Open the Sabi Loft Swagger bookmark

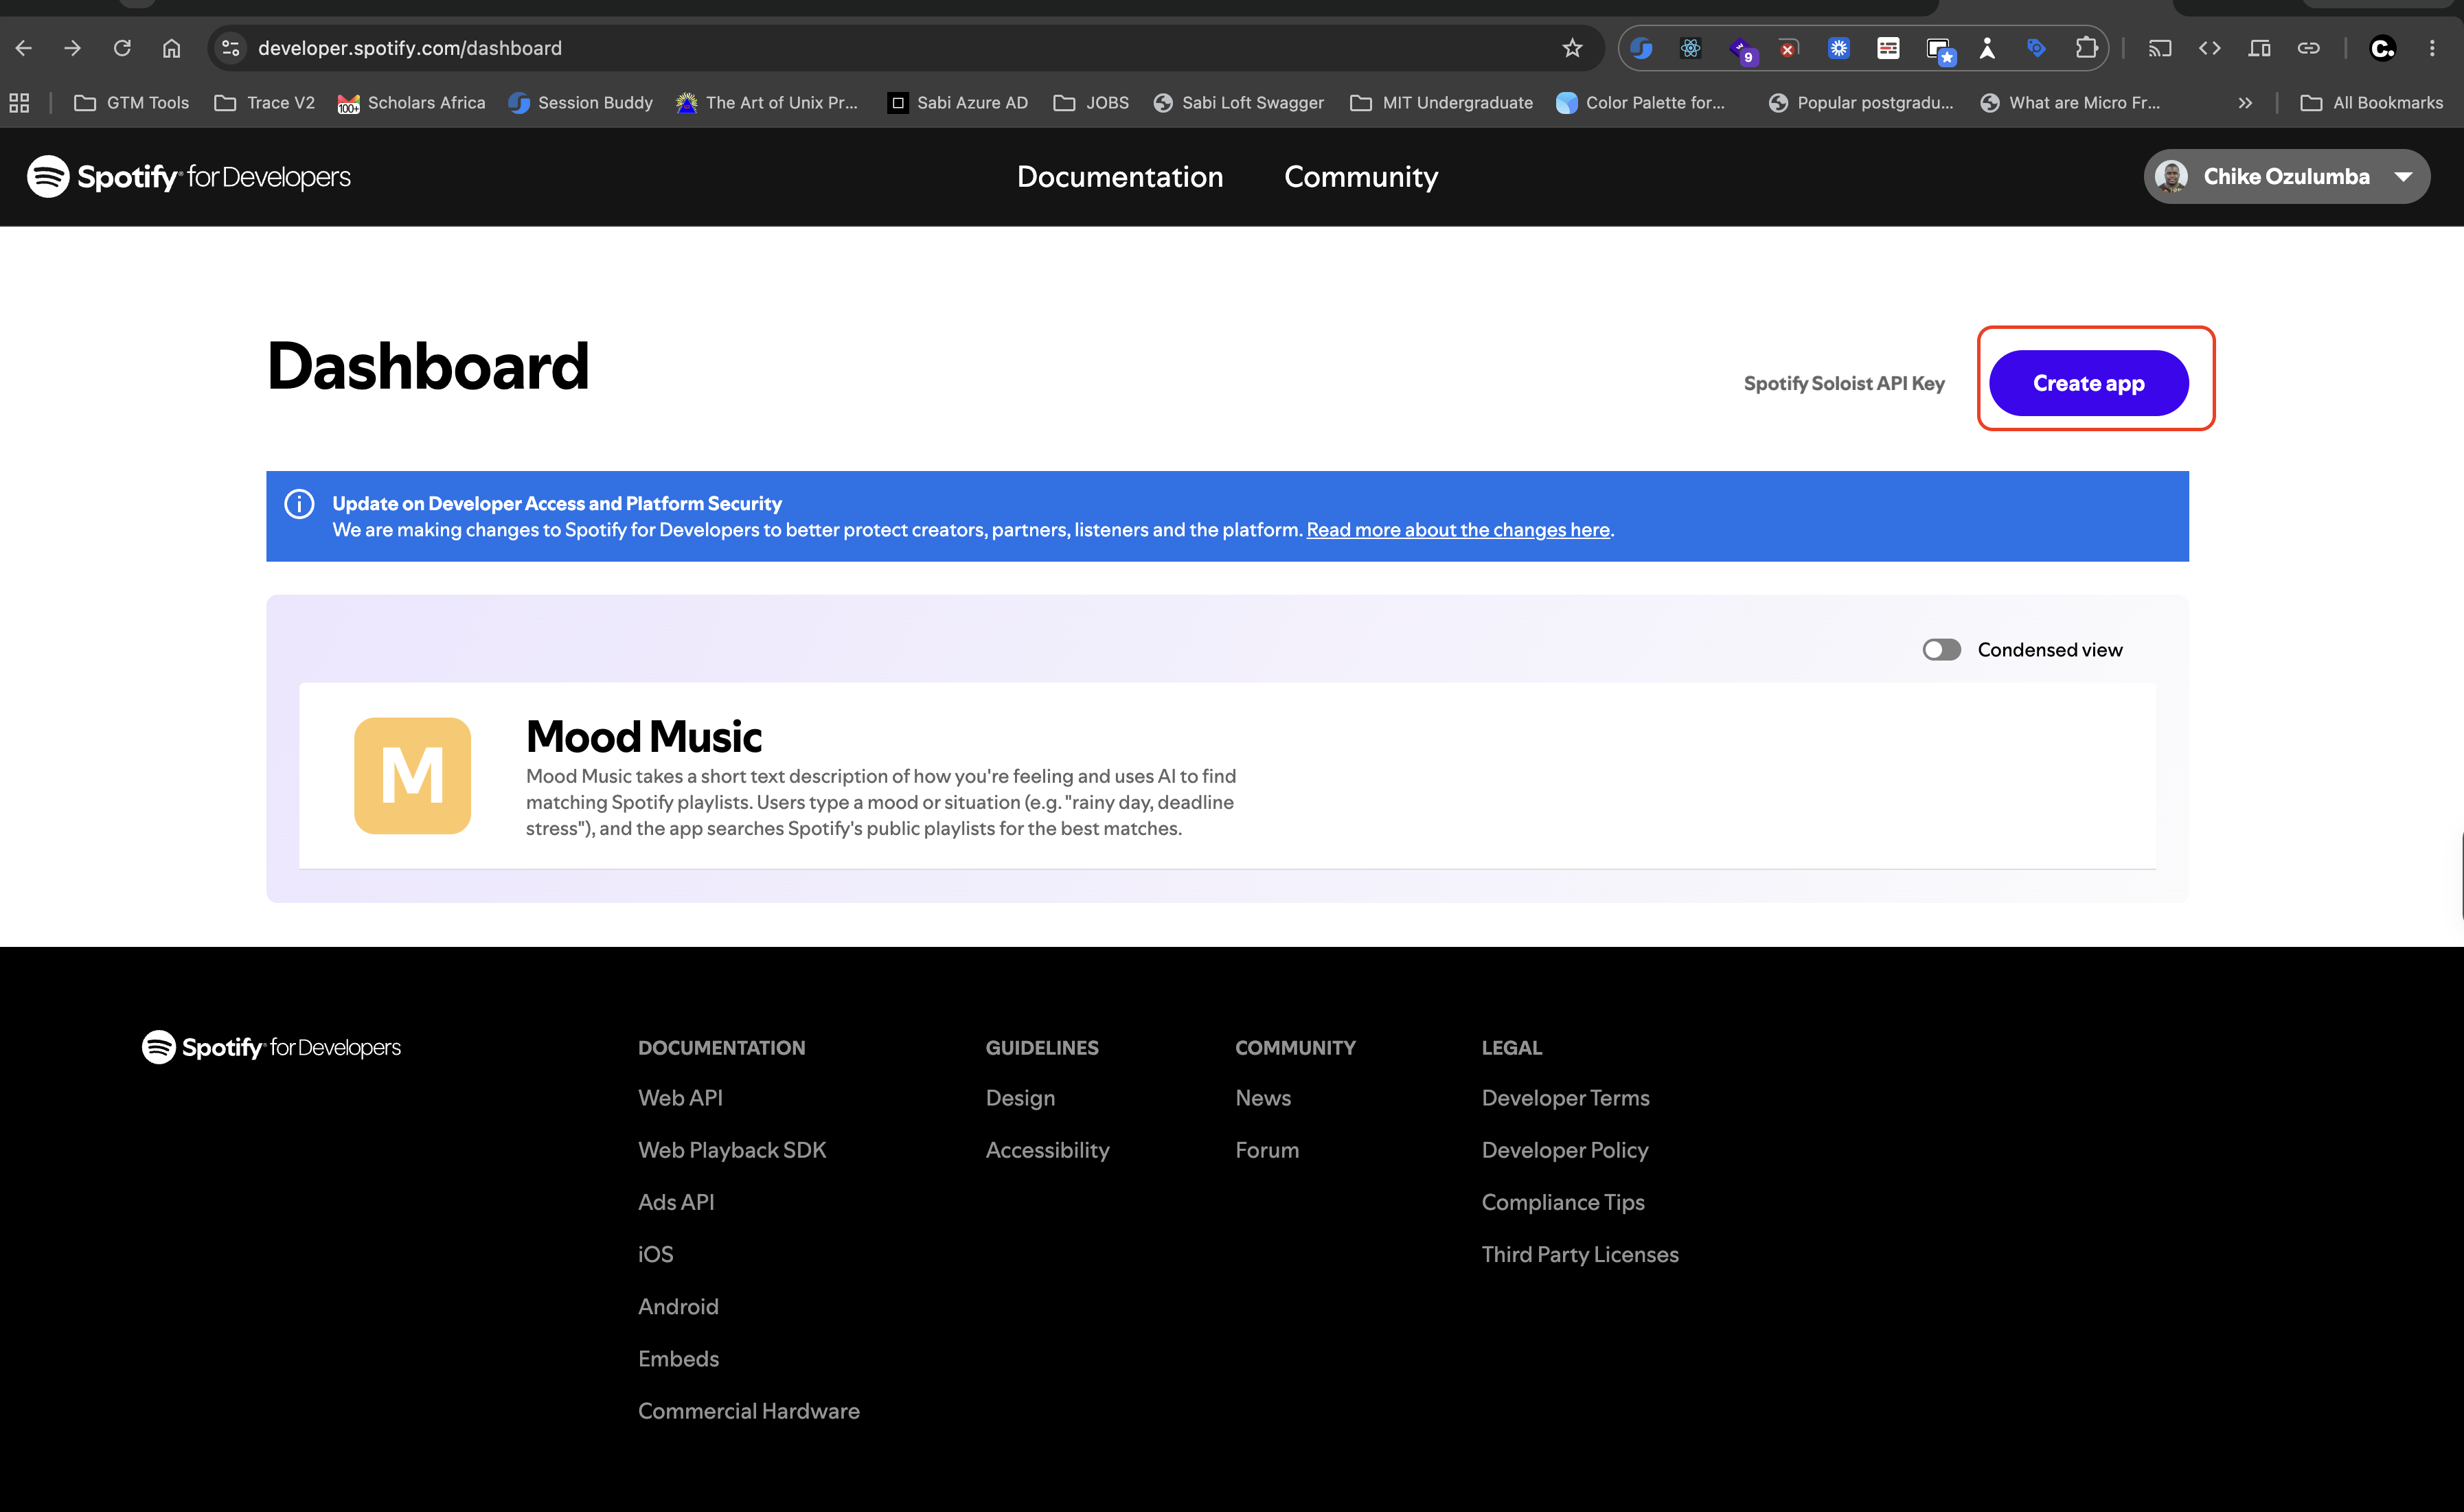point(1238,103)
